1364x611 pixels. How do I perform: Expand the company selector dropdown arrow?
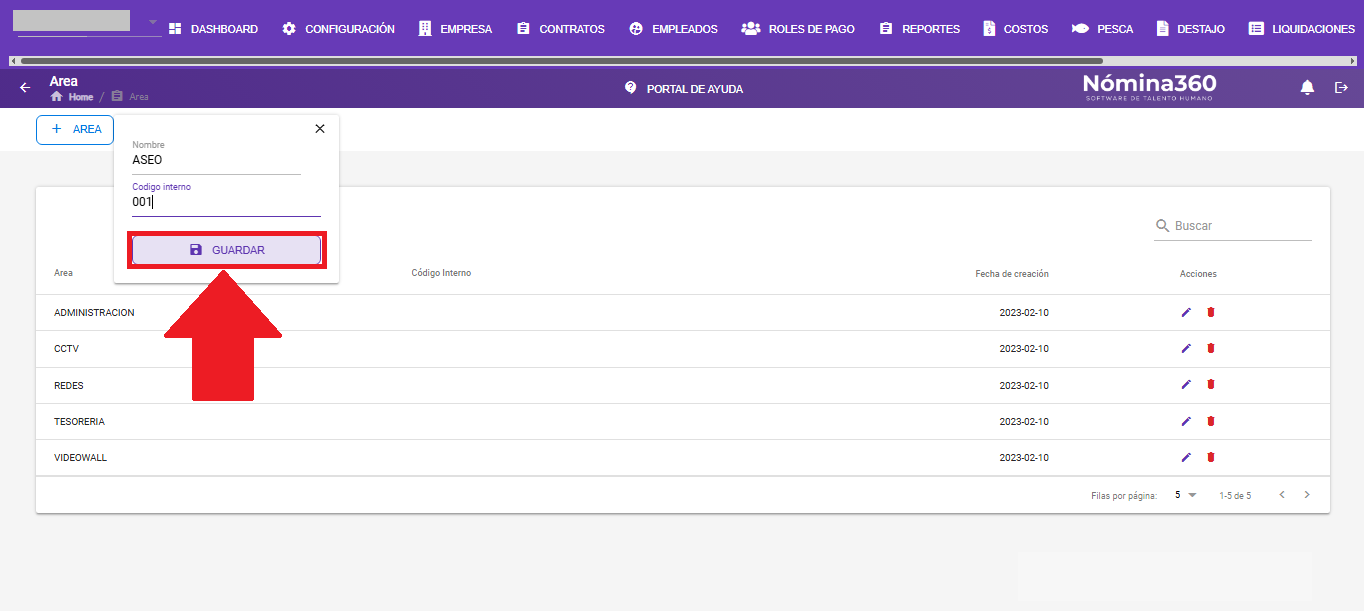click(x=153, y=22)
